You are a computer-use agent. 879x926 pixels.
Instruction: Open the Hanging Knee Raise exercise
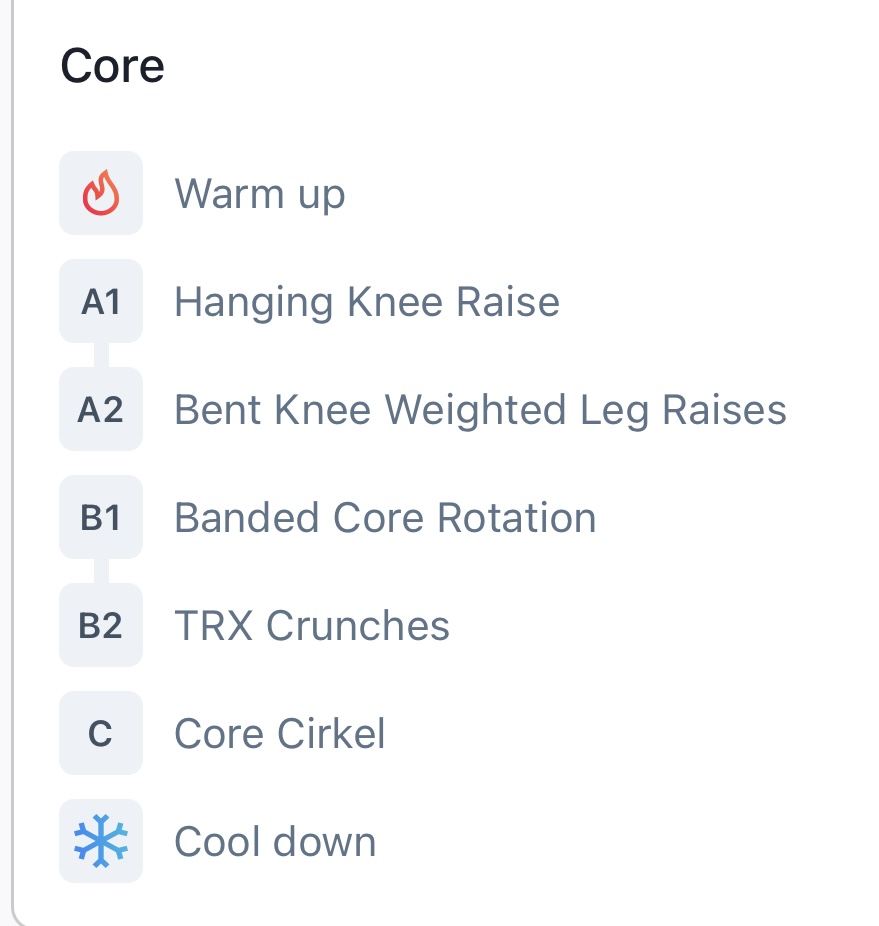pos(366,301)
